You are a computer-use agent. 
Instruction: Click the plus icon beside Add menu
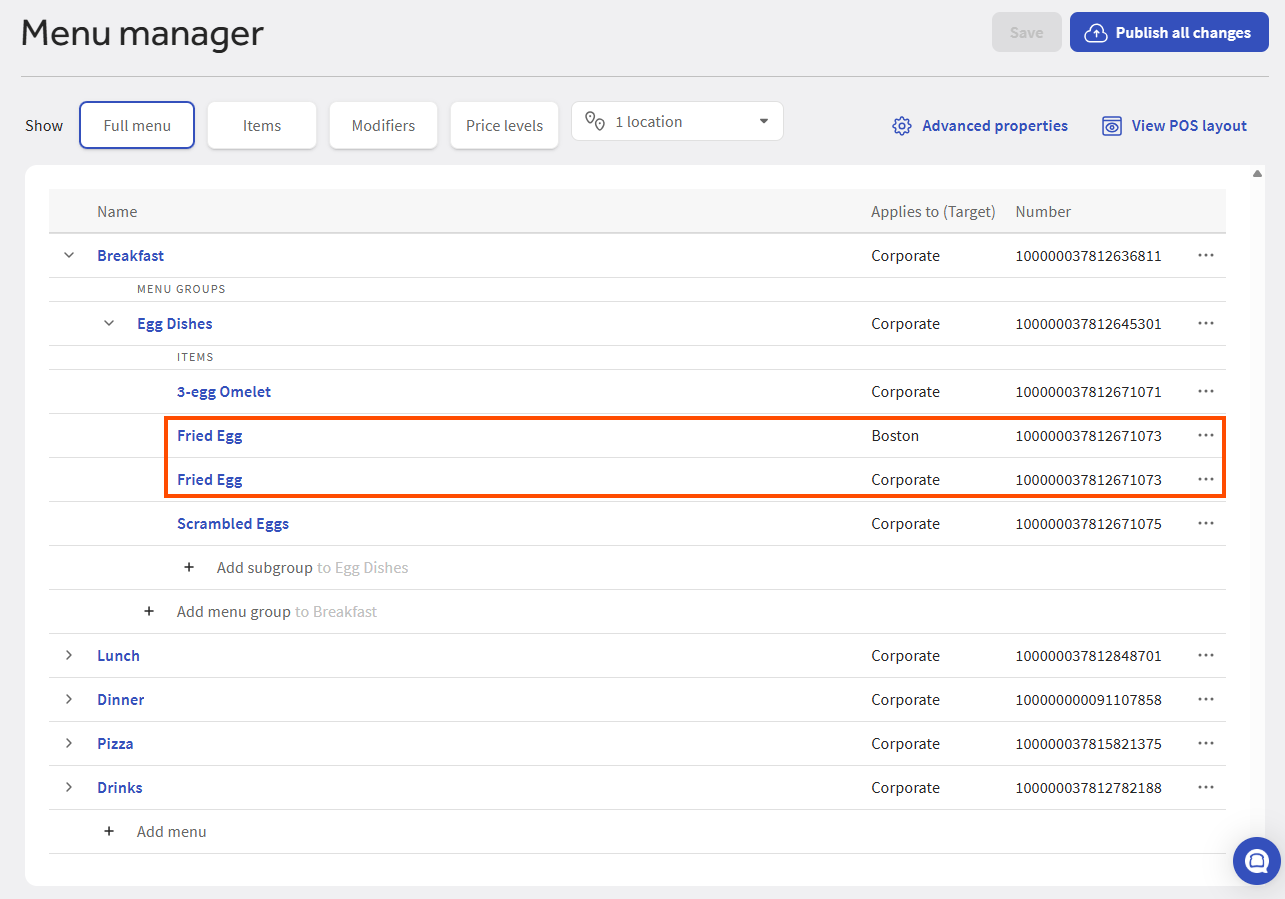(109, 831)
